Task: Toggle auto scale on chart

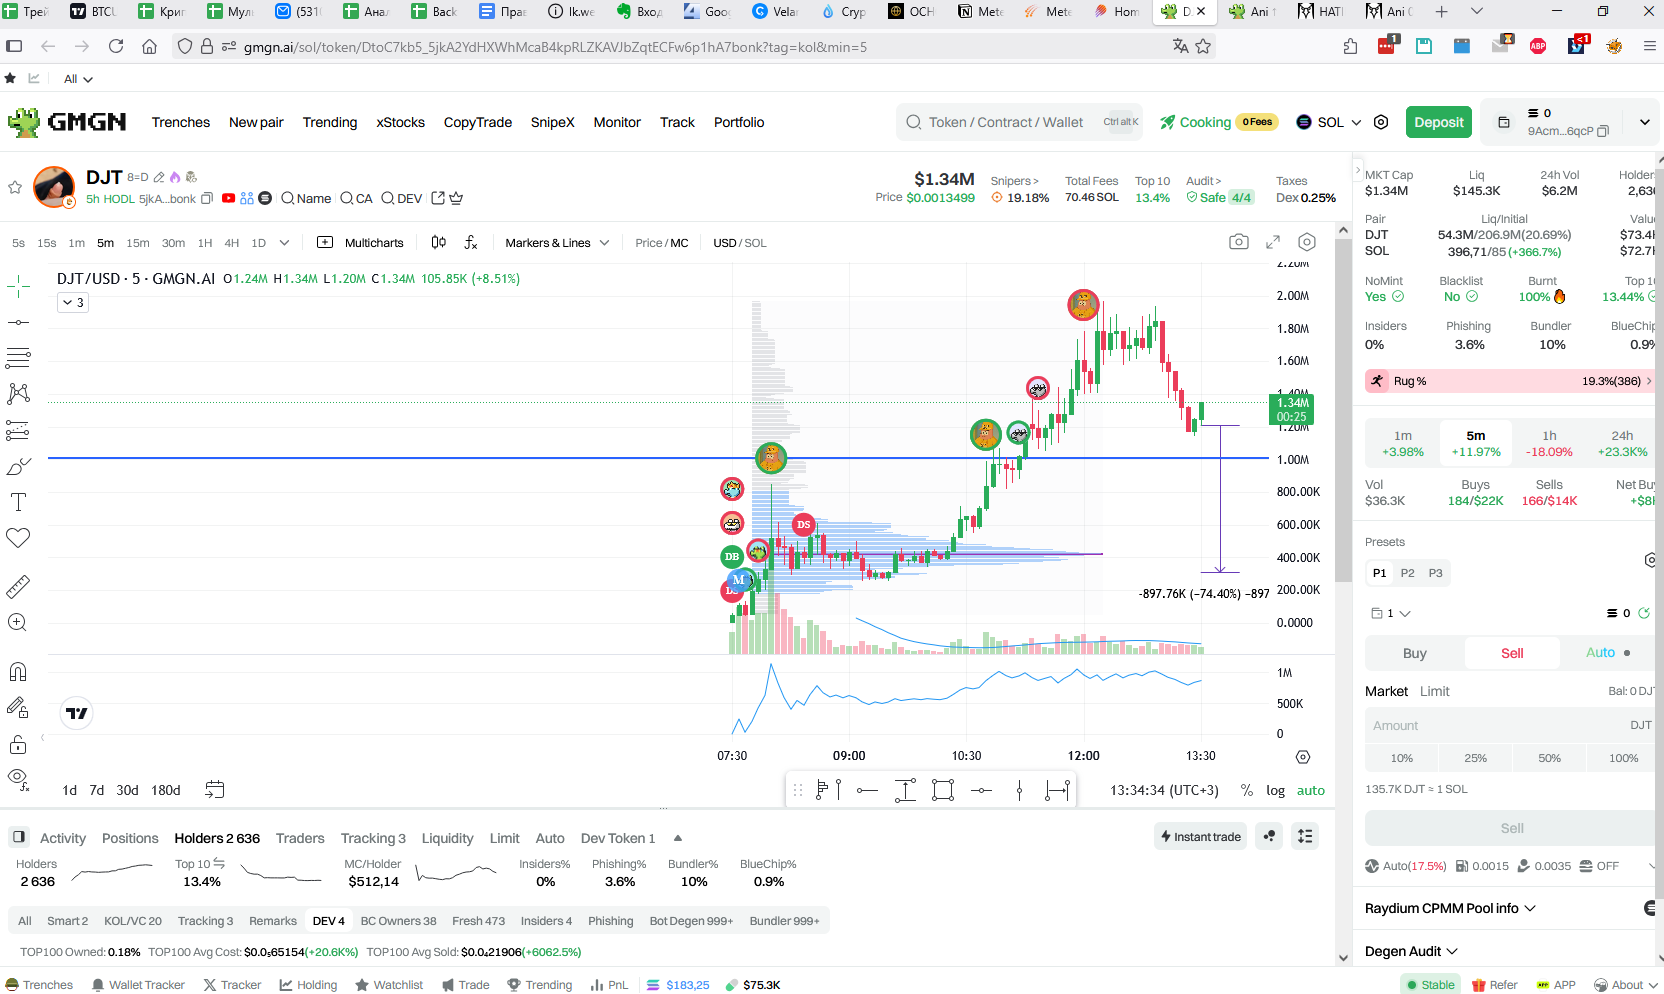Action: pos(1310,790)
